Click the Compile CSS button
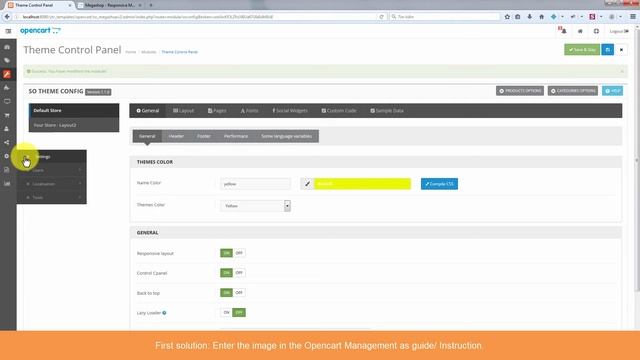Image resolution: width=640 pixels, height=360 pixels. click(439, 184)
